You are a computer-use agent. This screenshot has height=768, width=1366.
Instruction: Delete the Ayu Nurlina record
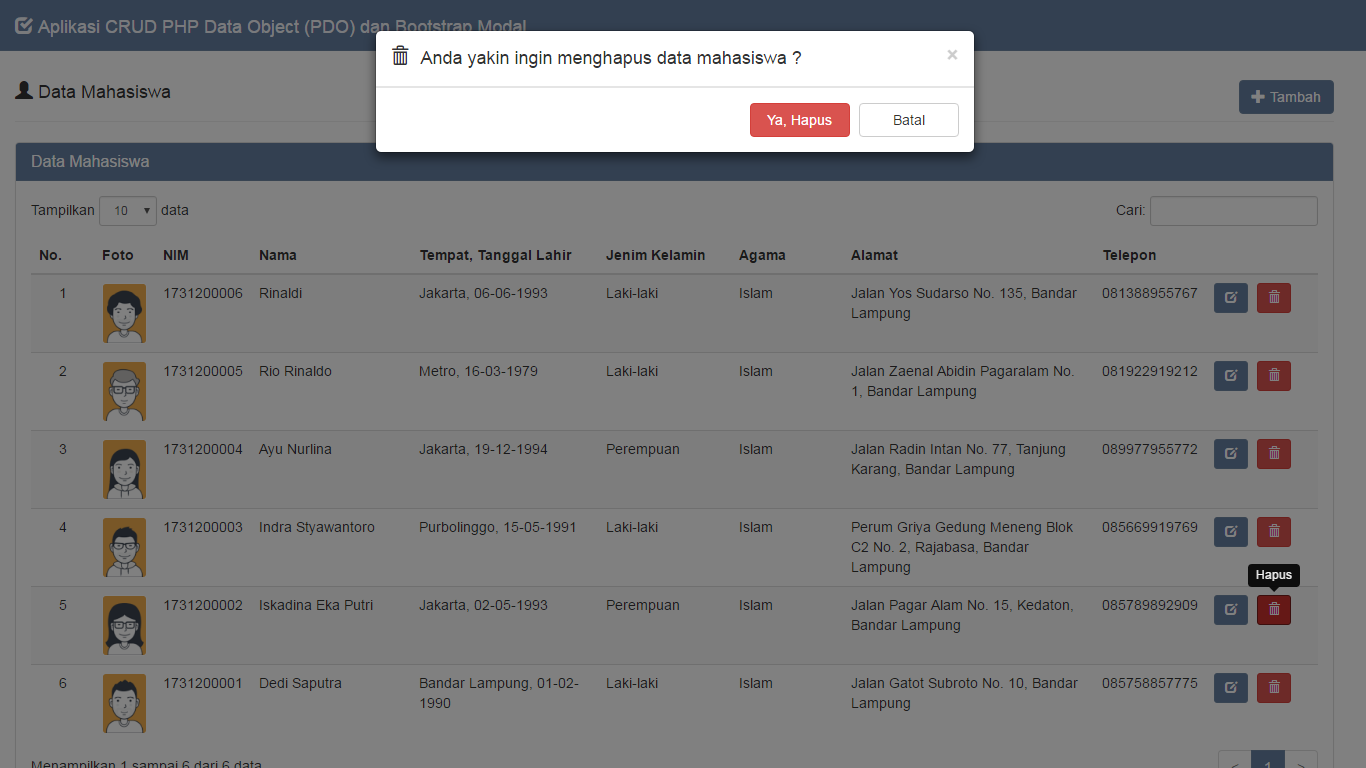tap(1273, 454)
